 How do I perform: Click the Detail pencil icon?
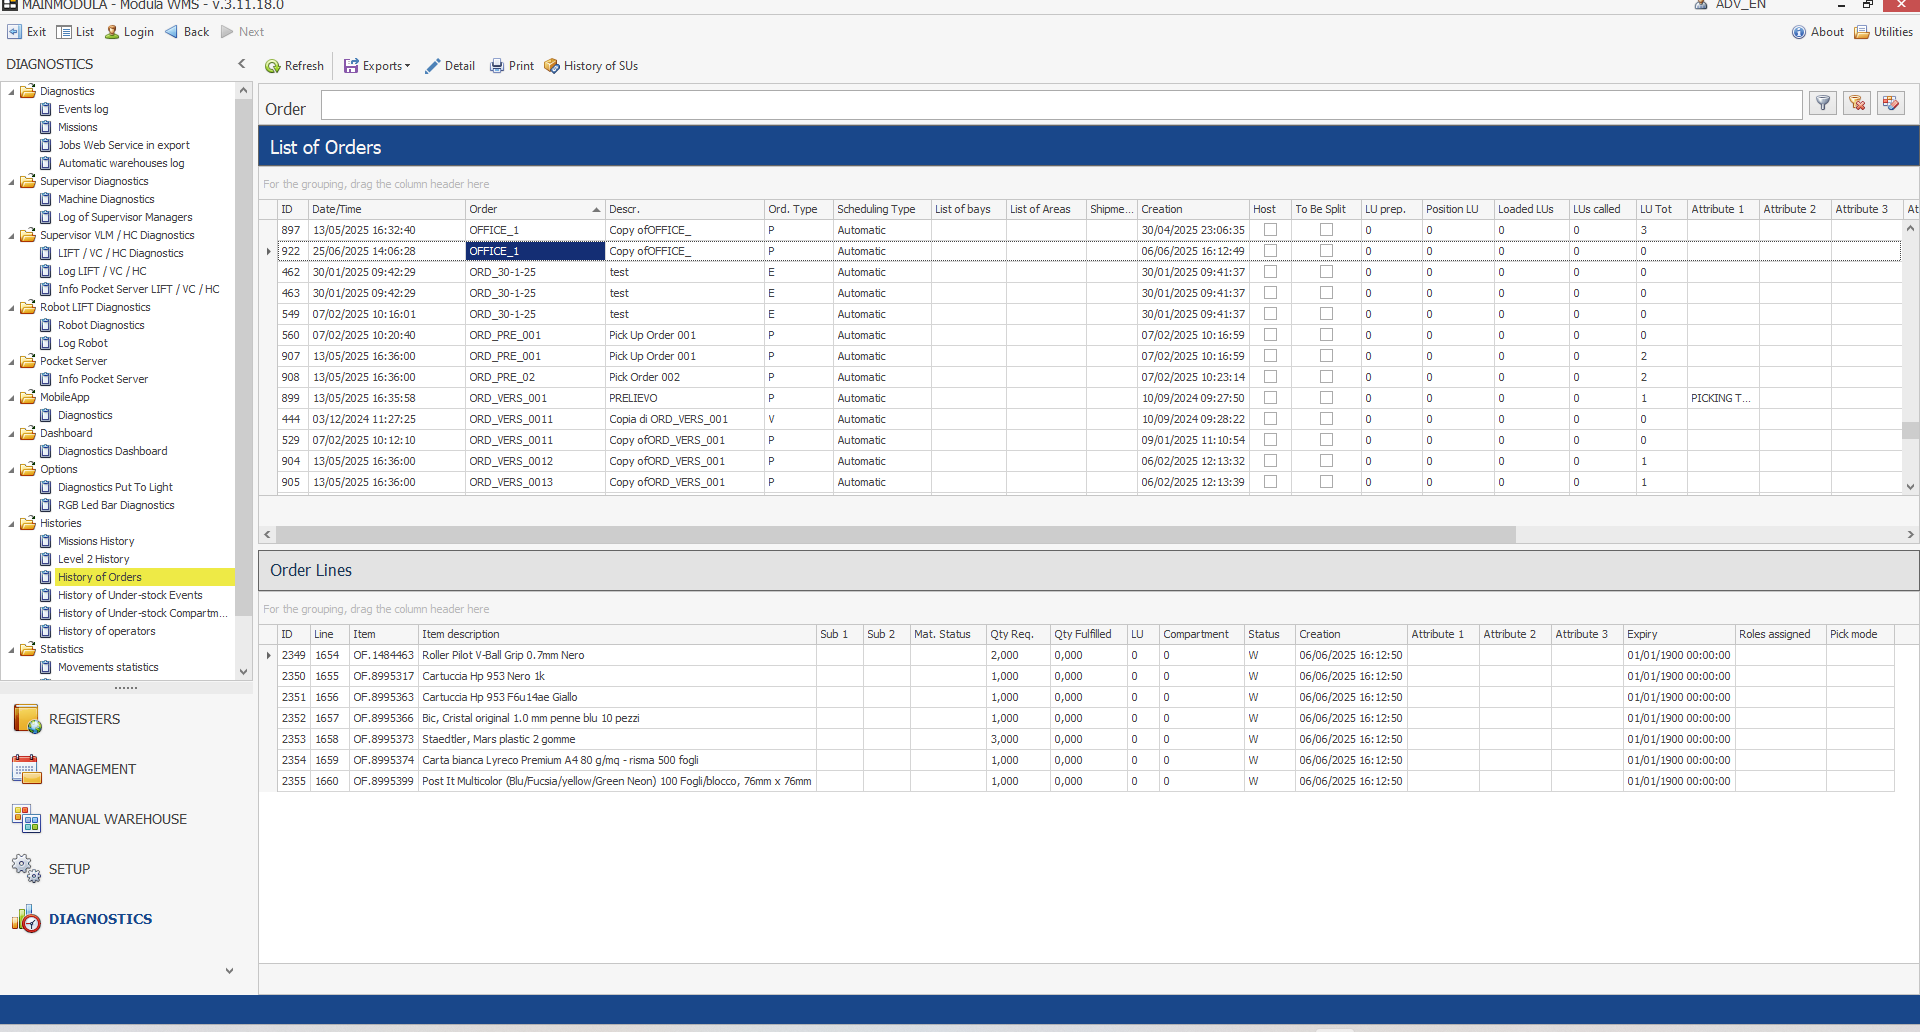coord(432,66)
